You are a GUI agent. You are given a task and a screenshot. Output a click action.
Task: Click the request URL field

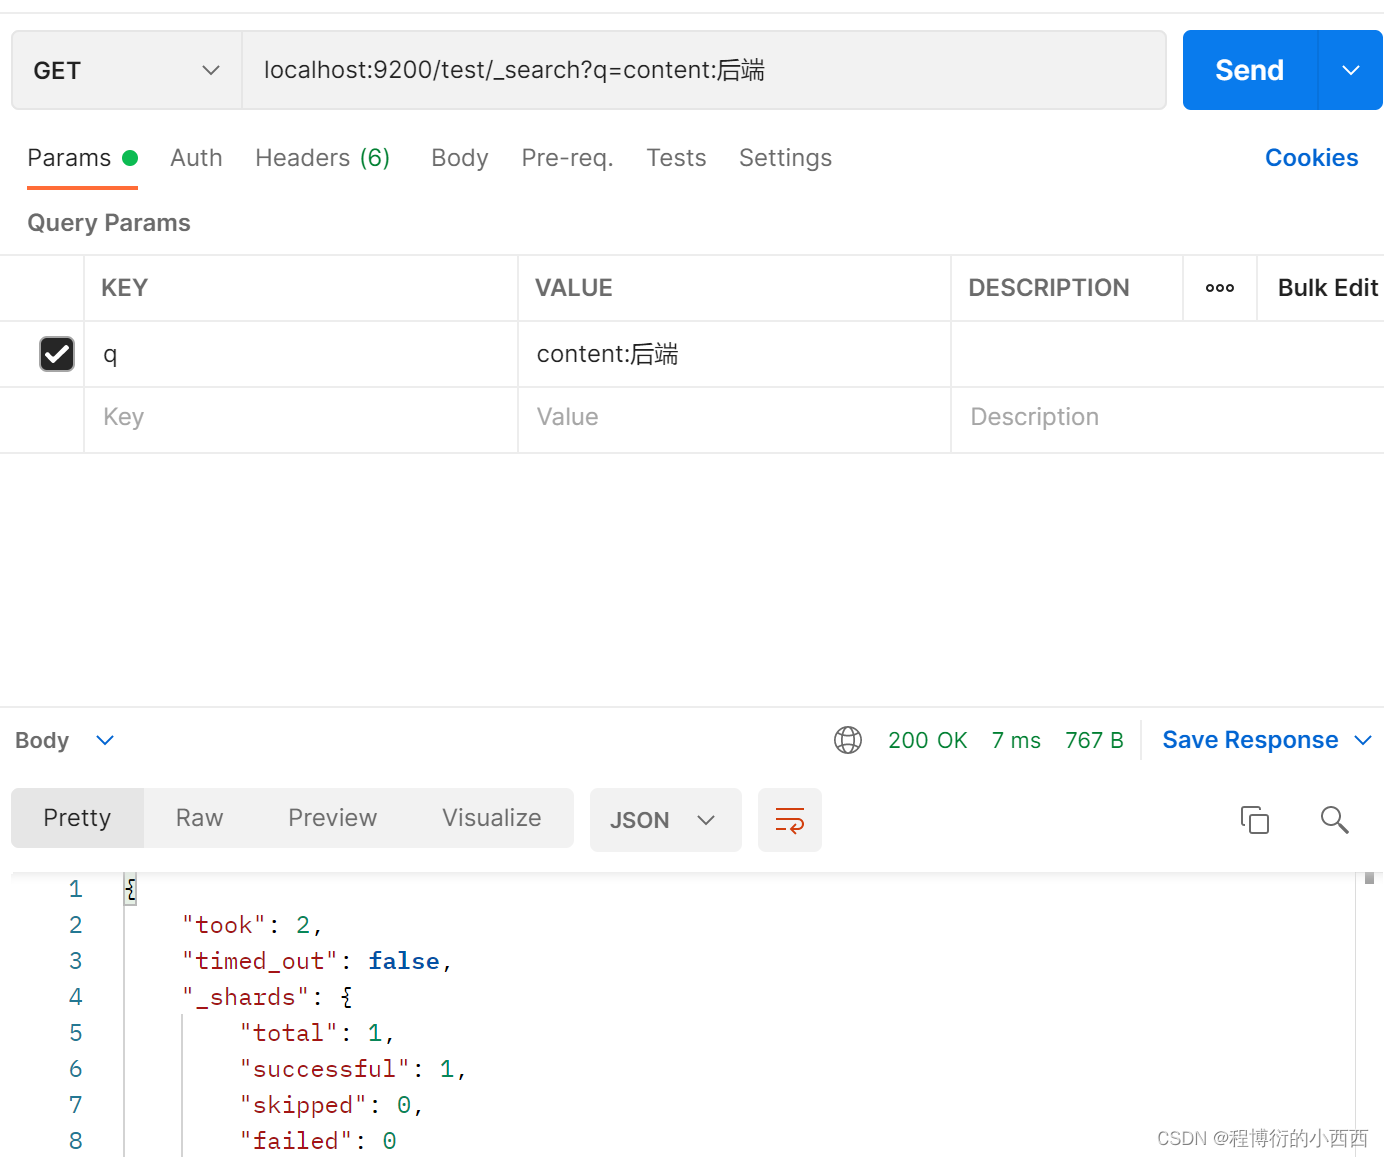click(704, 70)
